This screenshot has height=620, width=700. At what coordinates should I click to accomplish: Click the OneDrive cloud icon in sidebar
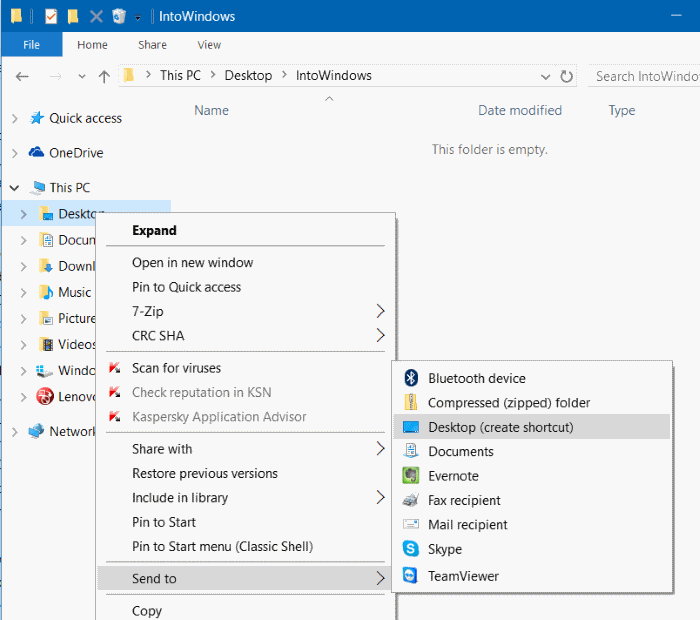(x=37, y=153)
